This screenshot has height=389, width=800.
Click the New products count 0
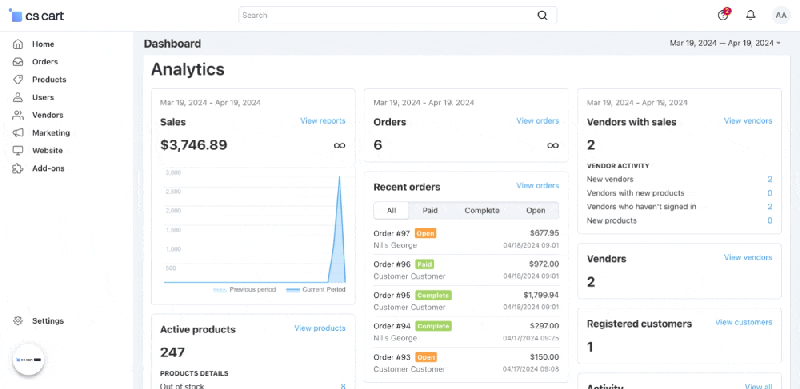pos(770,221)
